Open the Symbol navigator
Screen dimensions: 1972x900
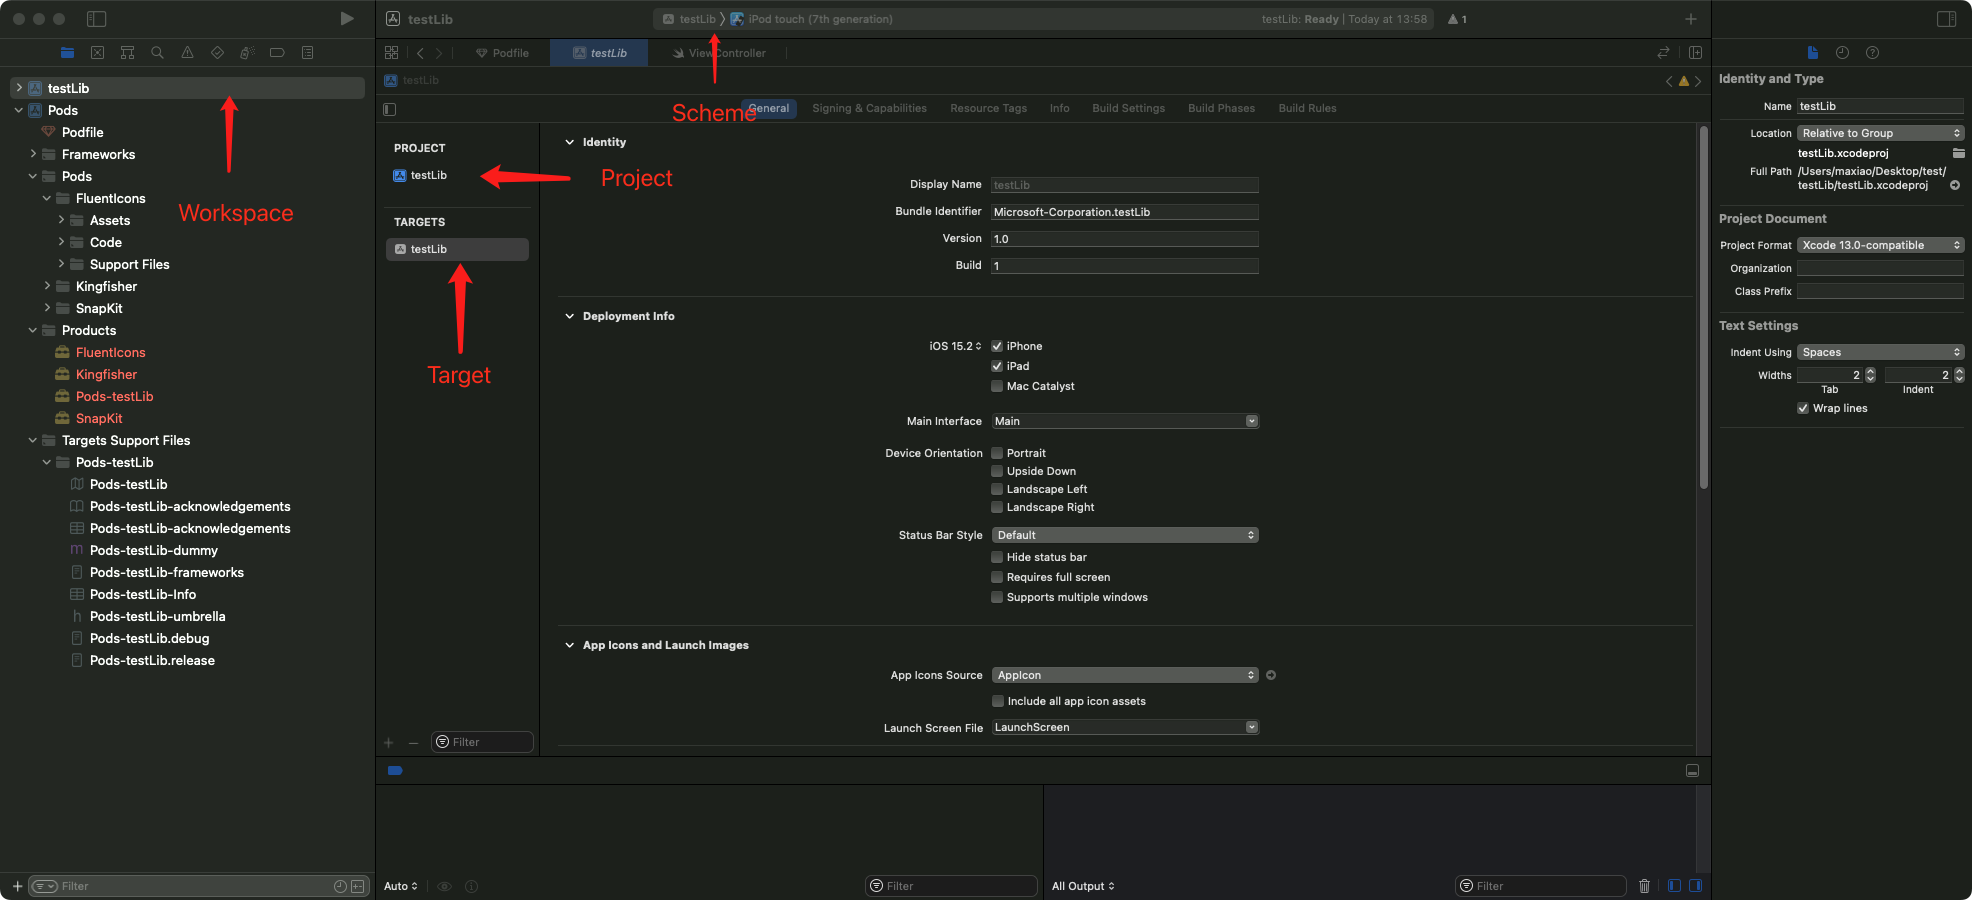pyautogui.click(x=127, y=53)
